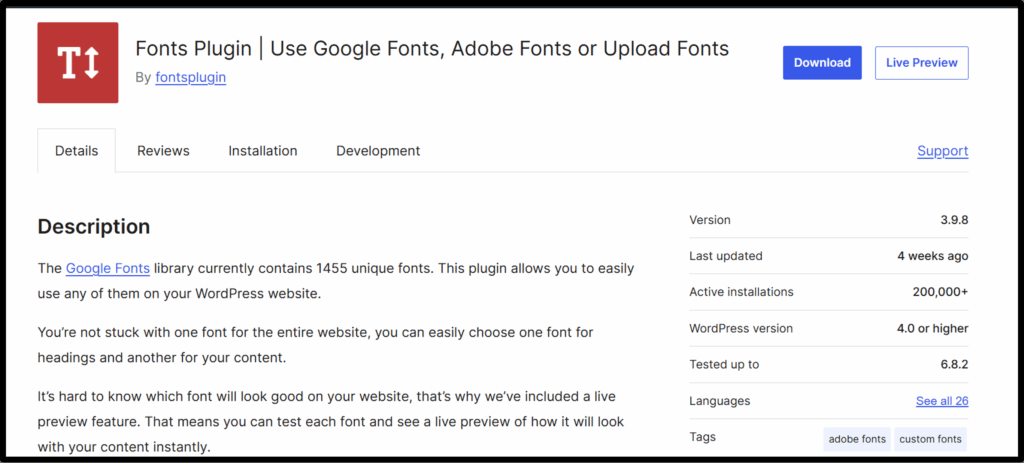Click the plugin title heading text

click(x=432, y=48)
